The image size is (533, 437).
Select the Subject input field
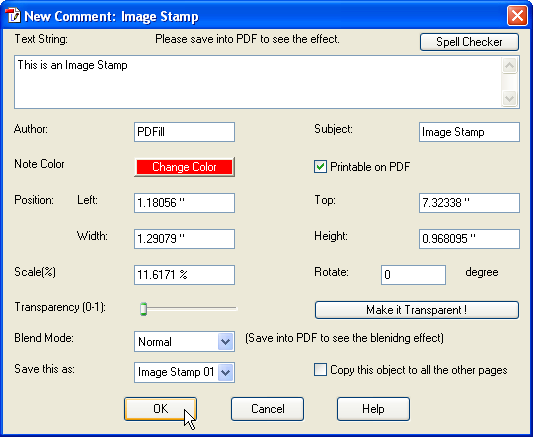469,132
